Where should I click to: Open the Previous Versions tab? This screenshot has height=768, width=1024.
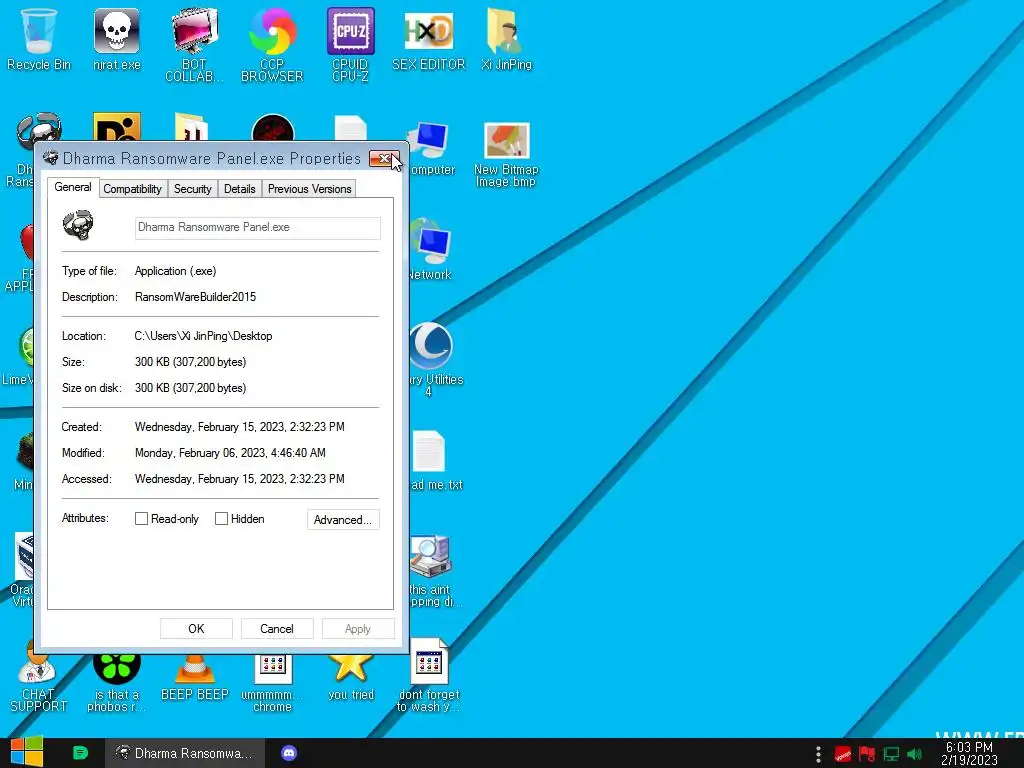point(310,189)
